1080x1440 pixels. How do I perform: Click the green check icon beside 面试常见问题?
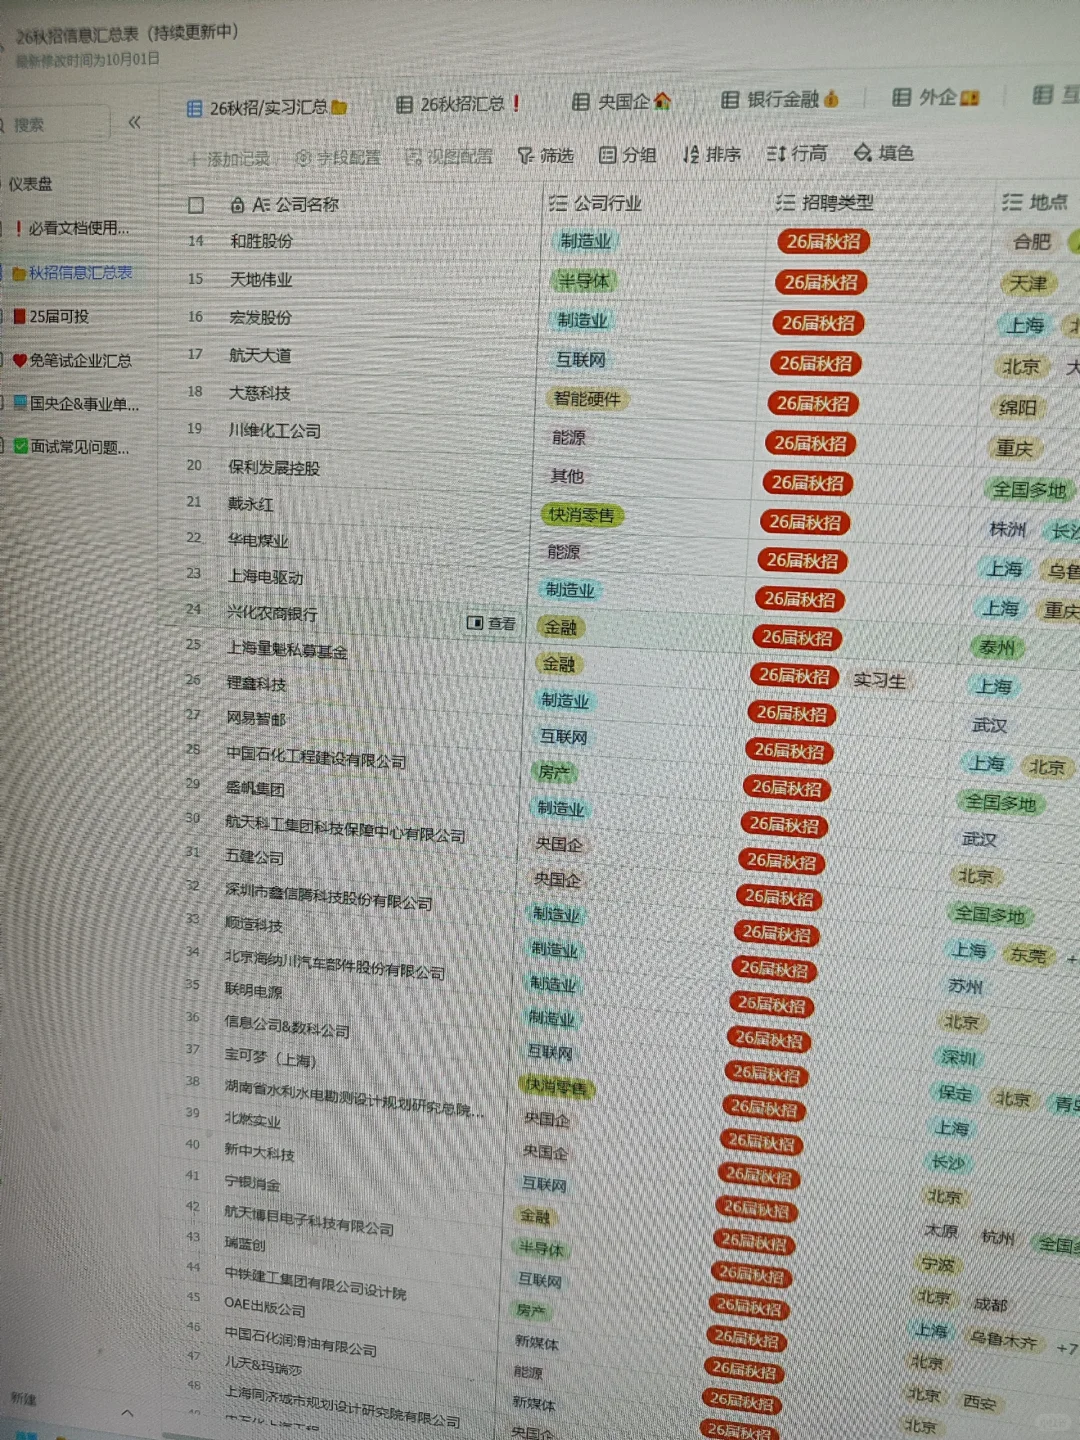pos(20,446)
